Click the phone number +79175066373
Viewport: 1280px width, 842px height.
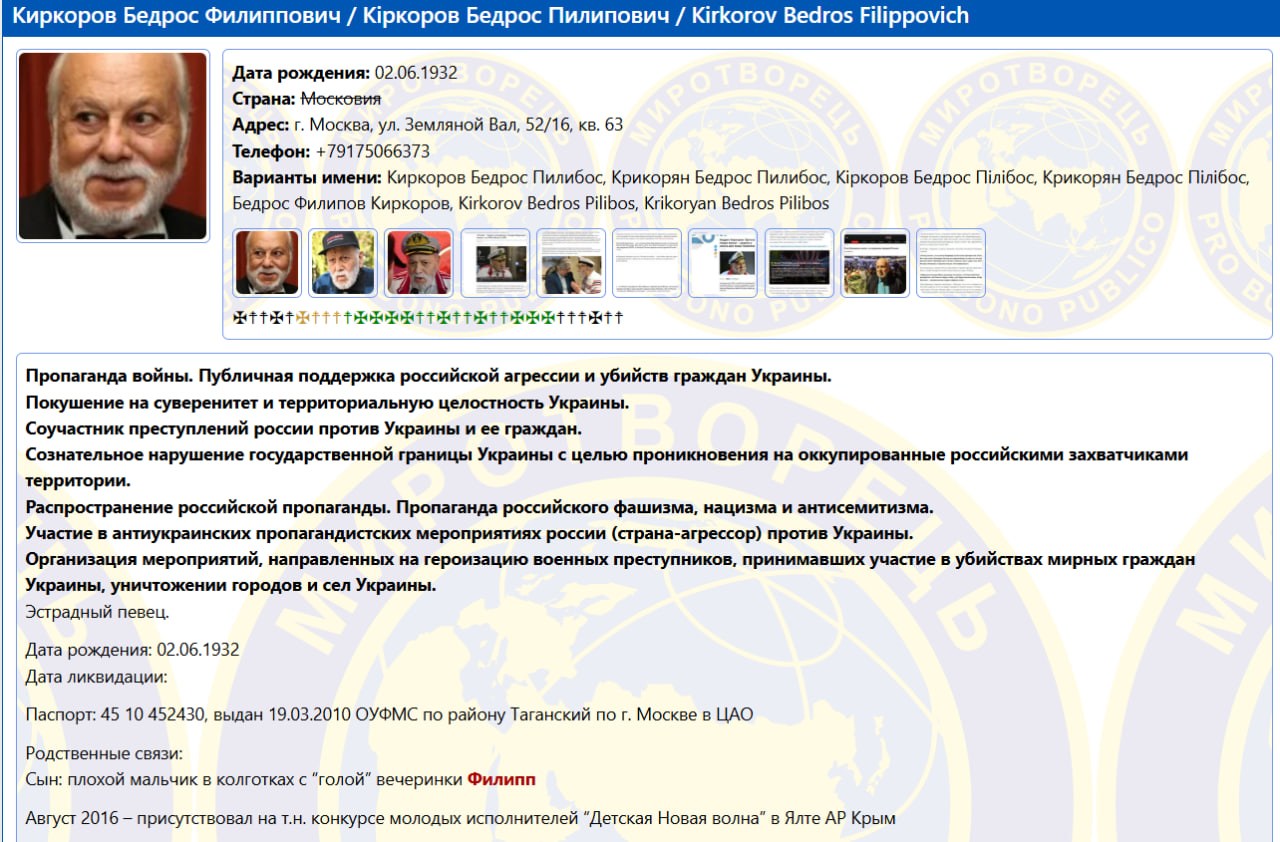(372, 152)
